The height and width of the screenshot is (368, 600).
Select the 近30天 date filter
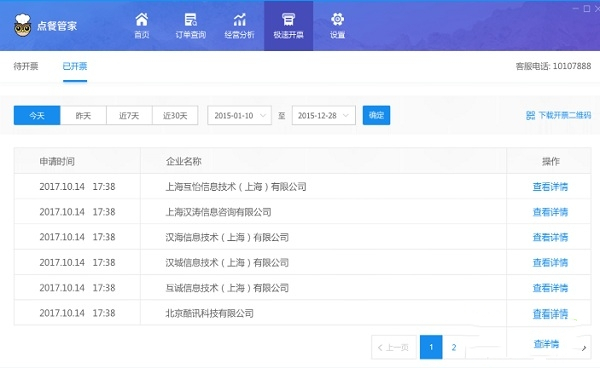pyautogui.click(x=175, y=115)
